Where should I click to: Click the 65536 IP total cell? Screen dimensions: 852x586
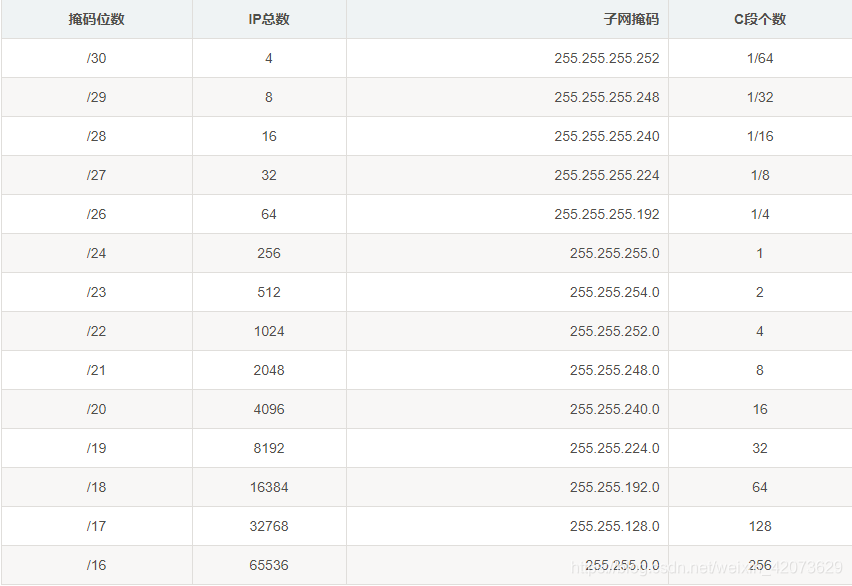click(269, 565)
